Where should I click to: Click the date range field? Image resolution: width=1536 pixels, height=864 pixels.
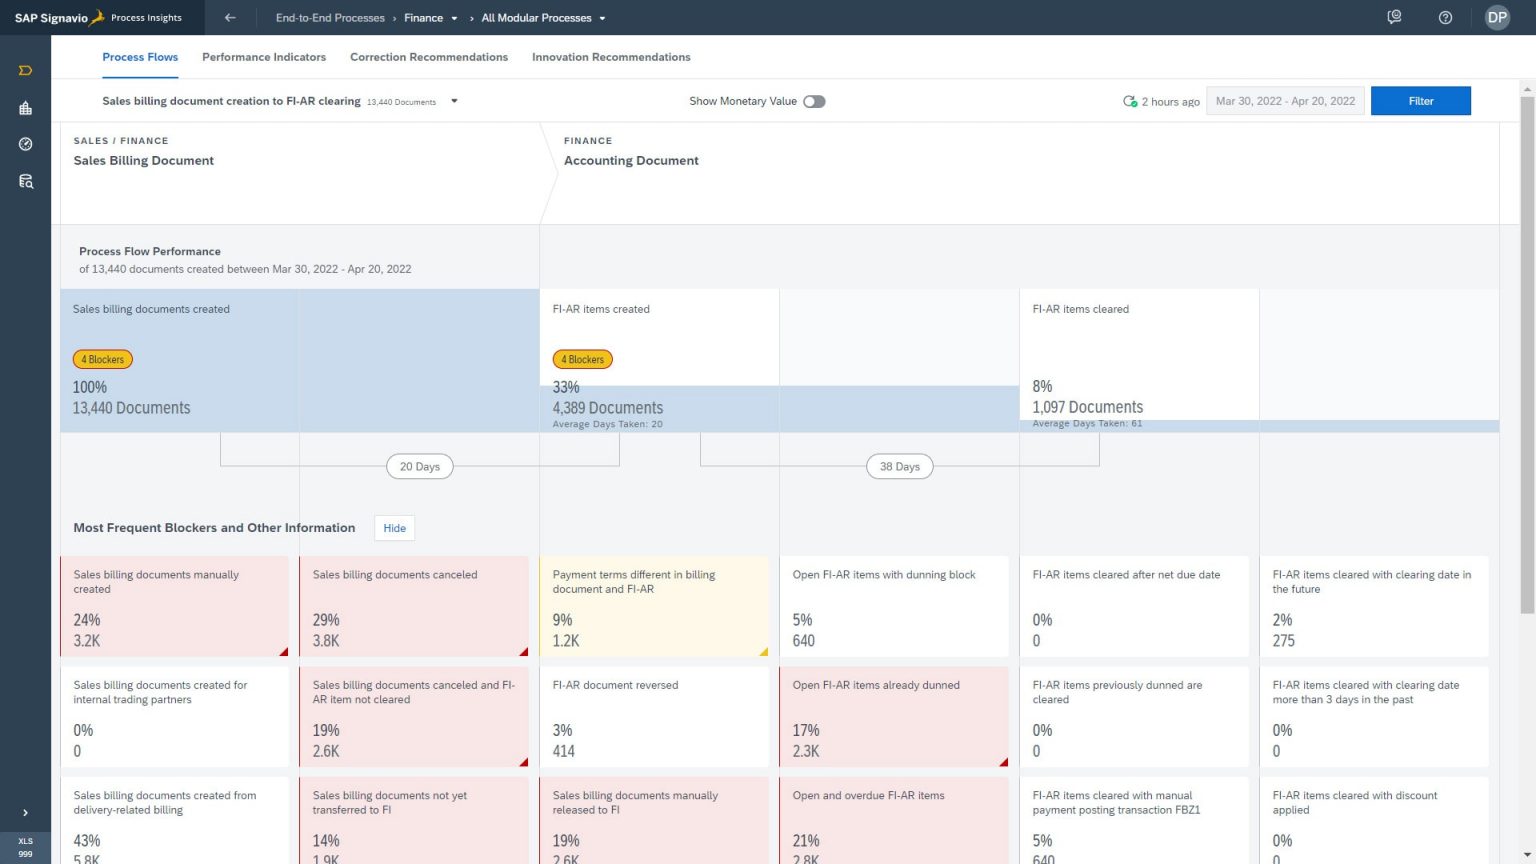(x=1285, y=101)
